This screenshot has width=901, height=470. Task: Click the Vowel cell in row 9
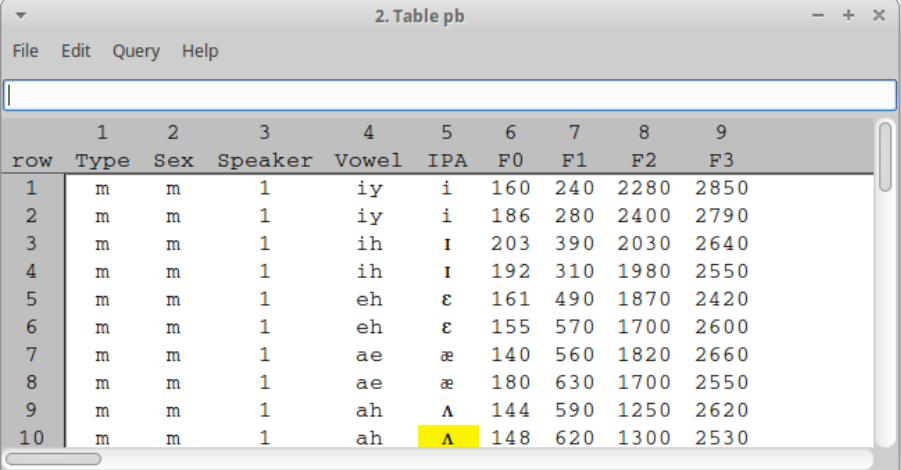(x=369, y=410)
